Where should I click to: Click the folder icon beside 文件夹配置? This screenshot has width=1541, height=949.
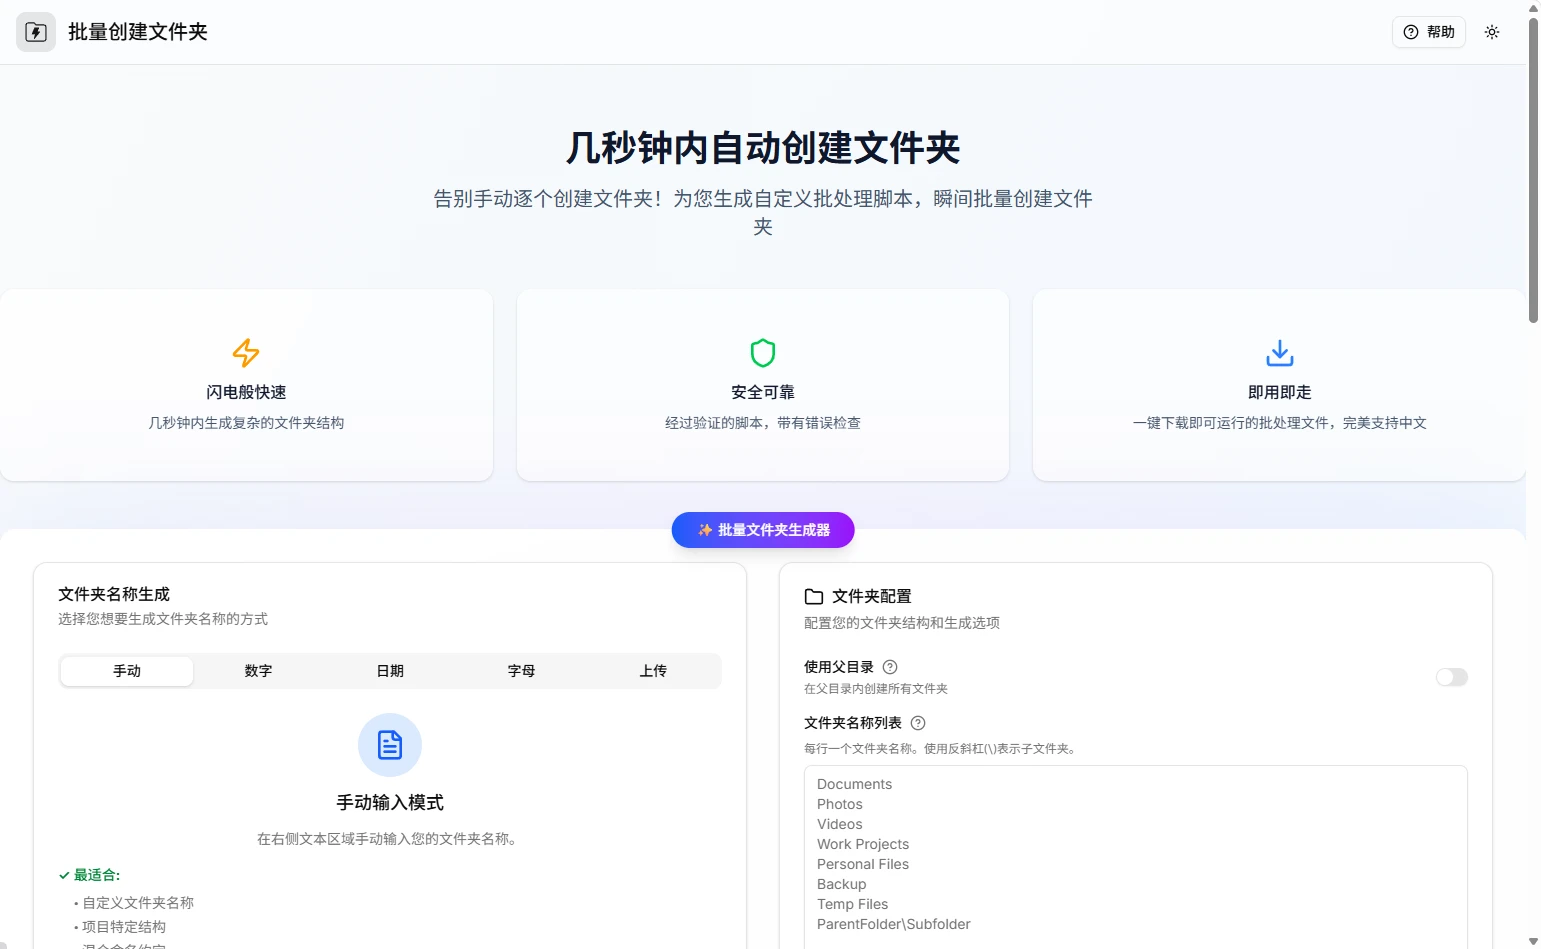(814, 597)
